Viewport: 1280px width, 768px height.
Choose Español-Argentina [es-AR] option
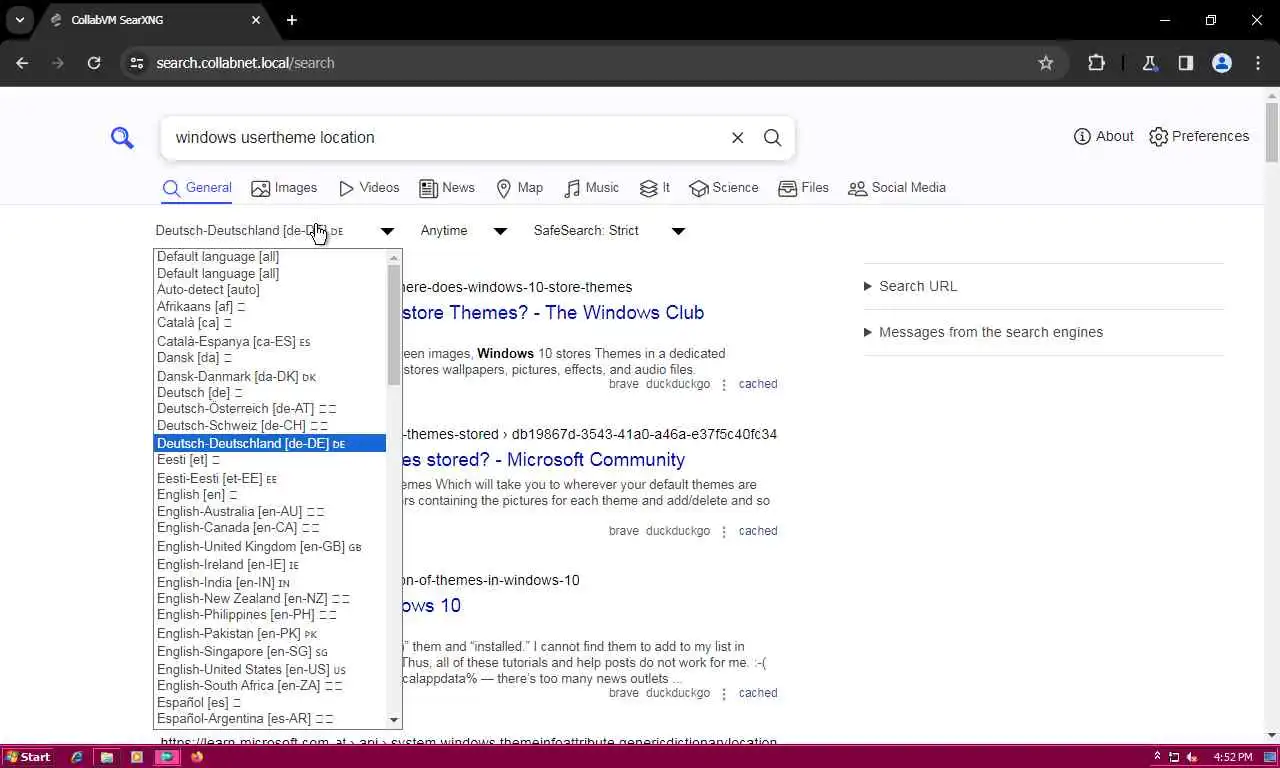pos(270,719)
